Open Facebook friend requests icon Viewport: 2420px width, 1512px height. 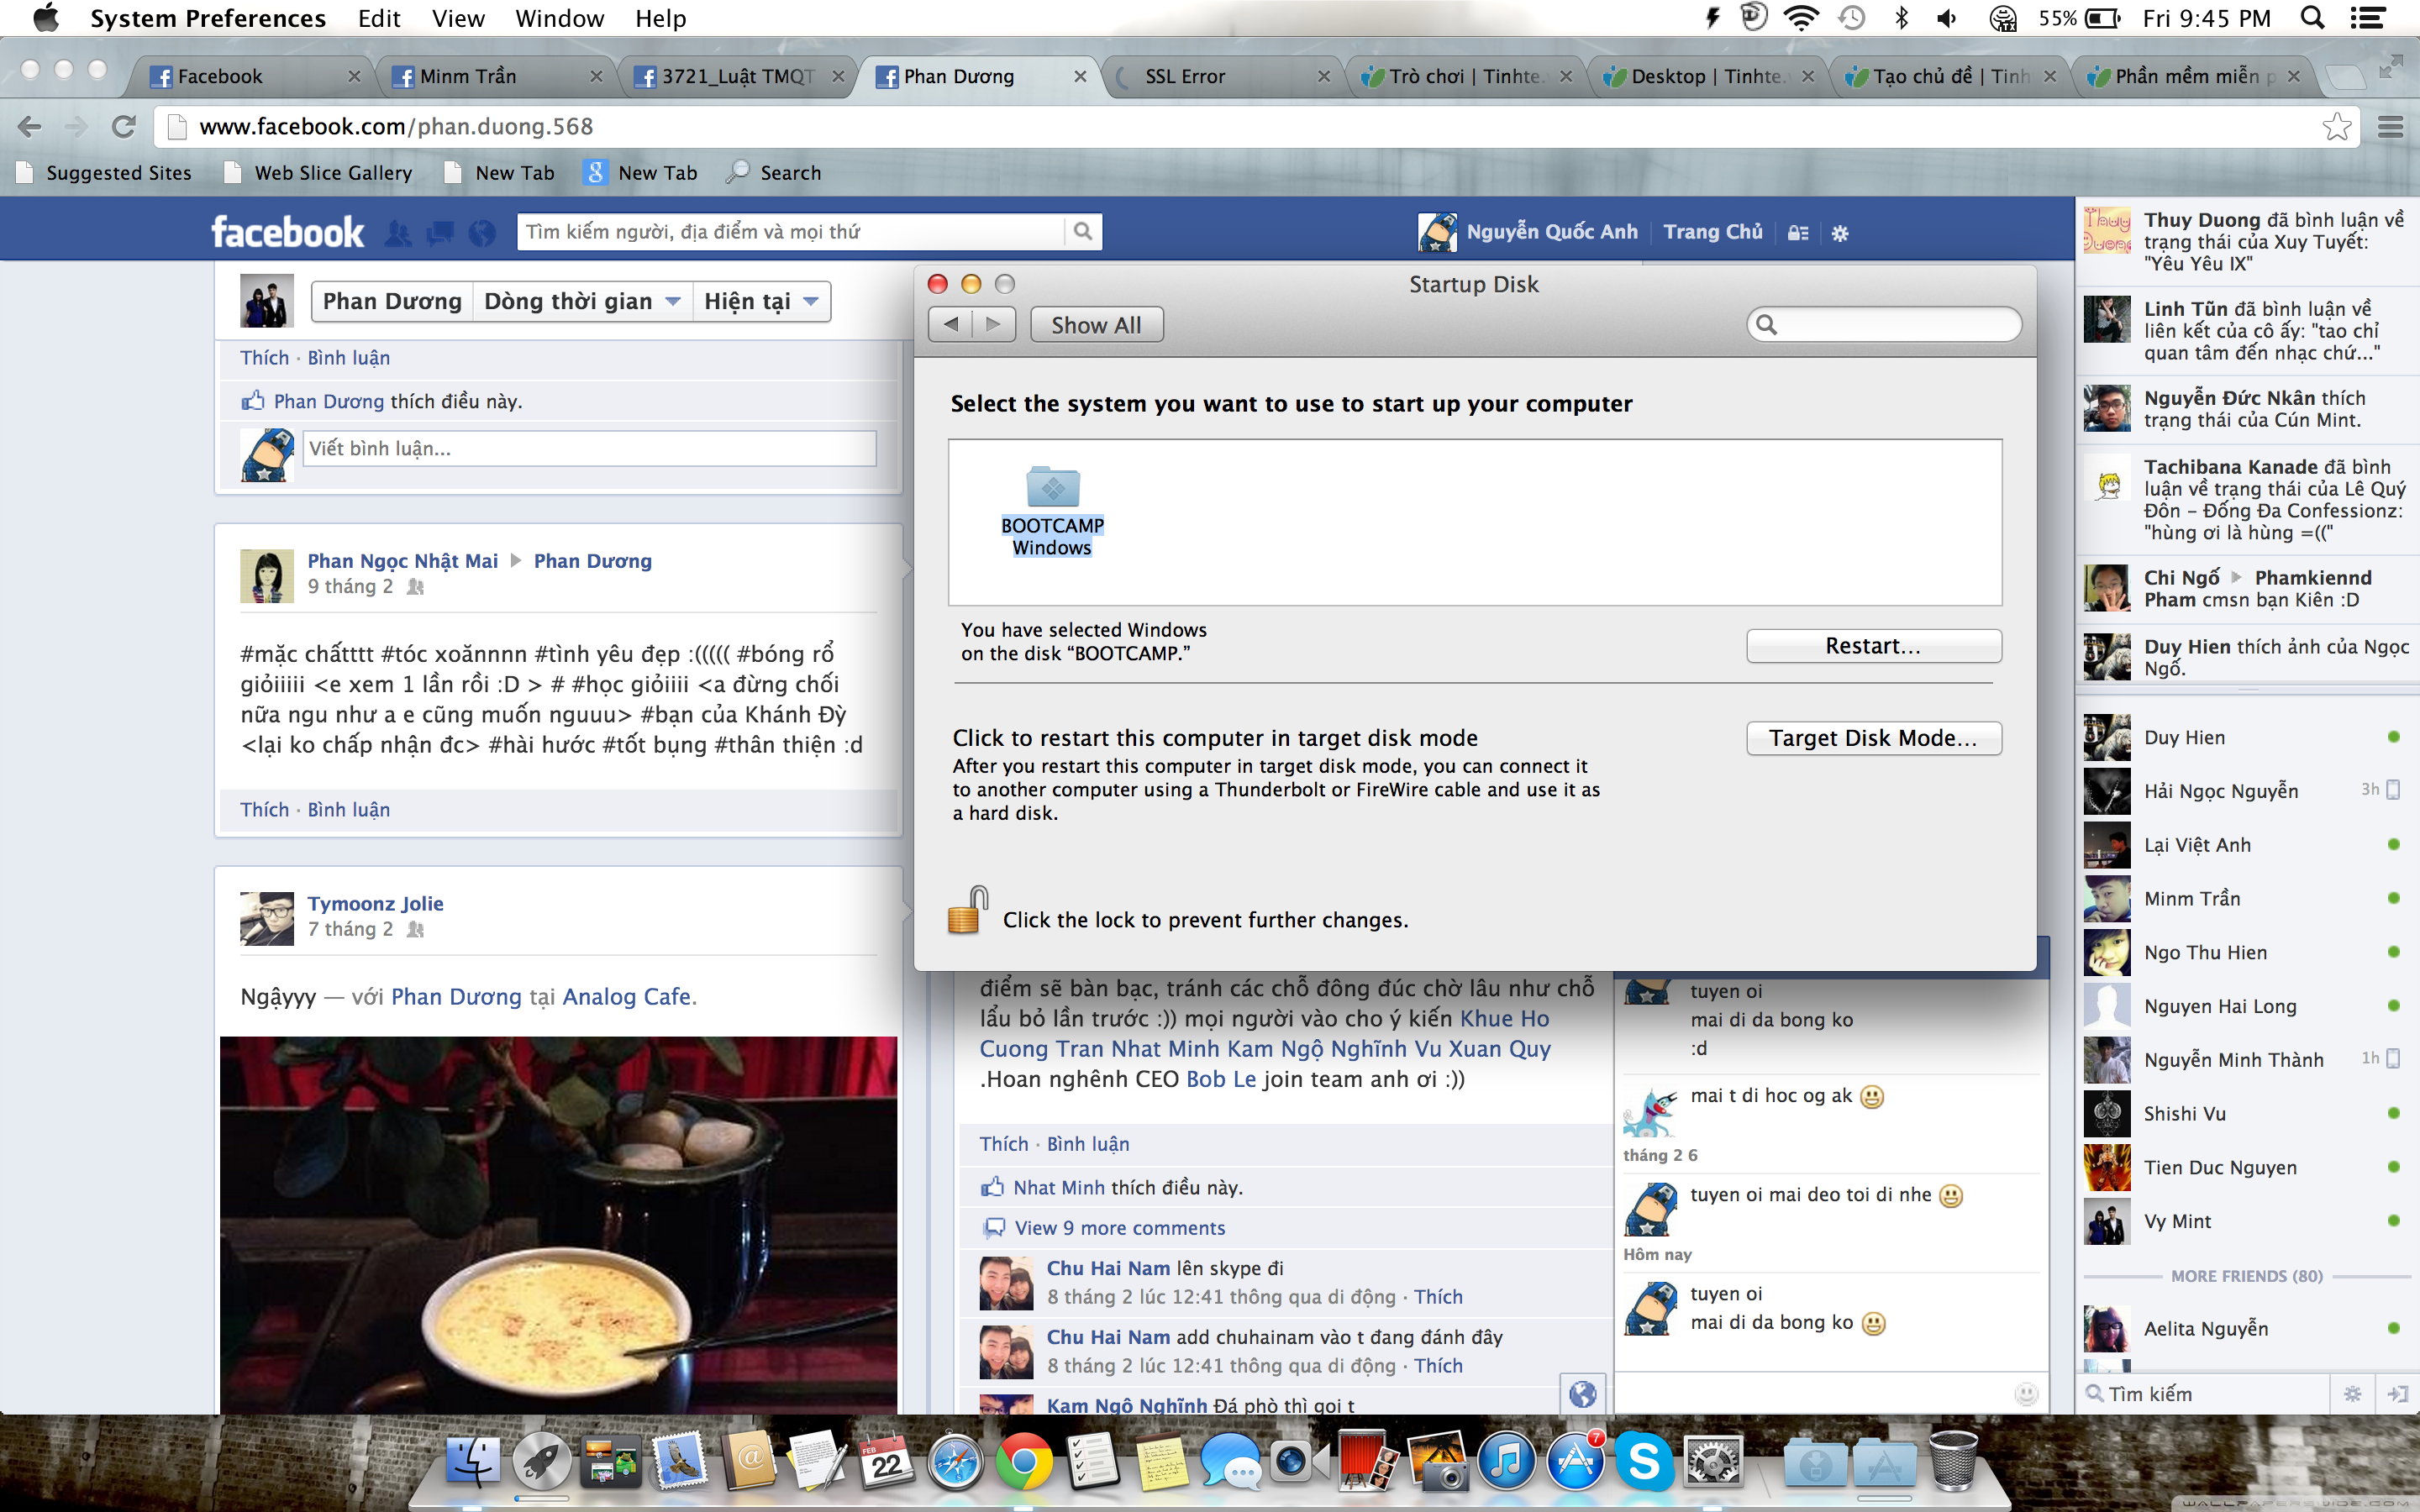coord(398,233)
